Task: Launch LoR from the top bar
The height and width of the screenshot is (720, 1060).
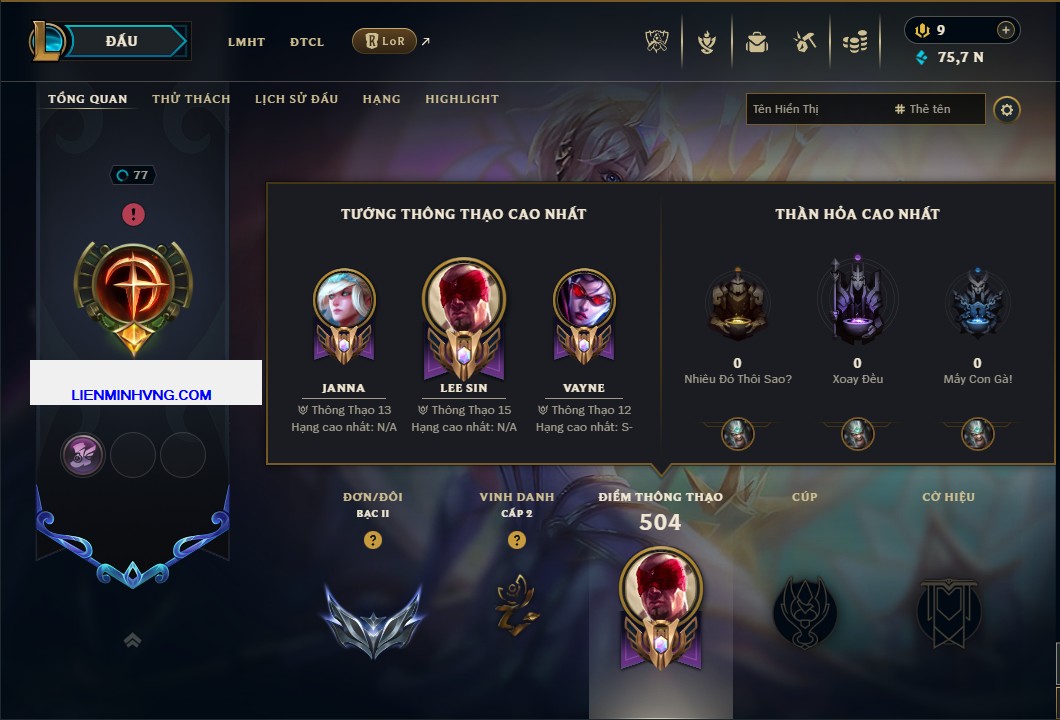Action: [384, 41]
